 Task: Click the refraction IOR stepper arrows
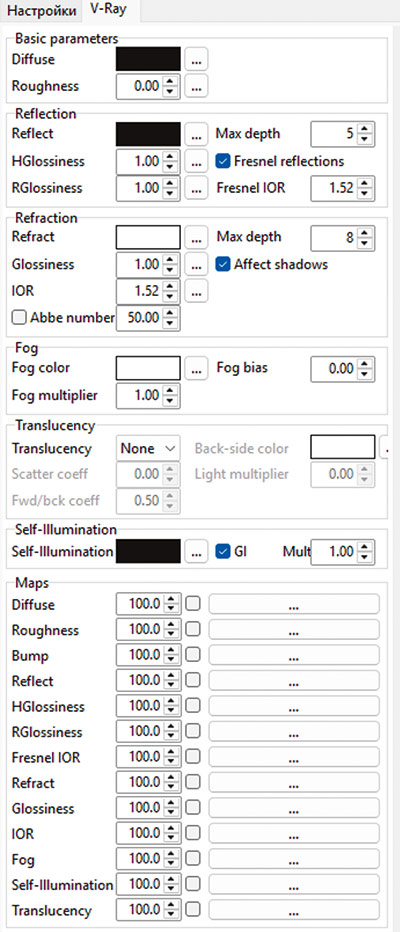(171, 291)
